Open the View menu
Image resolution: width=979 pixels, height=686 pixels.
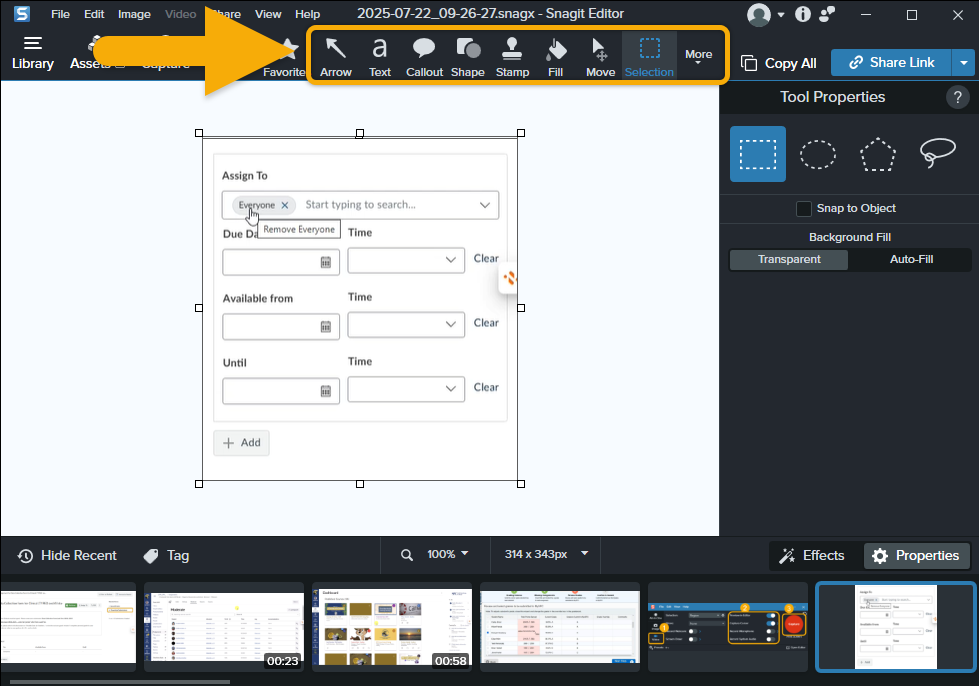point(268,14)
